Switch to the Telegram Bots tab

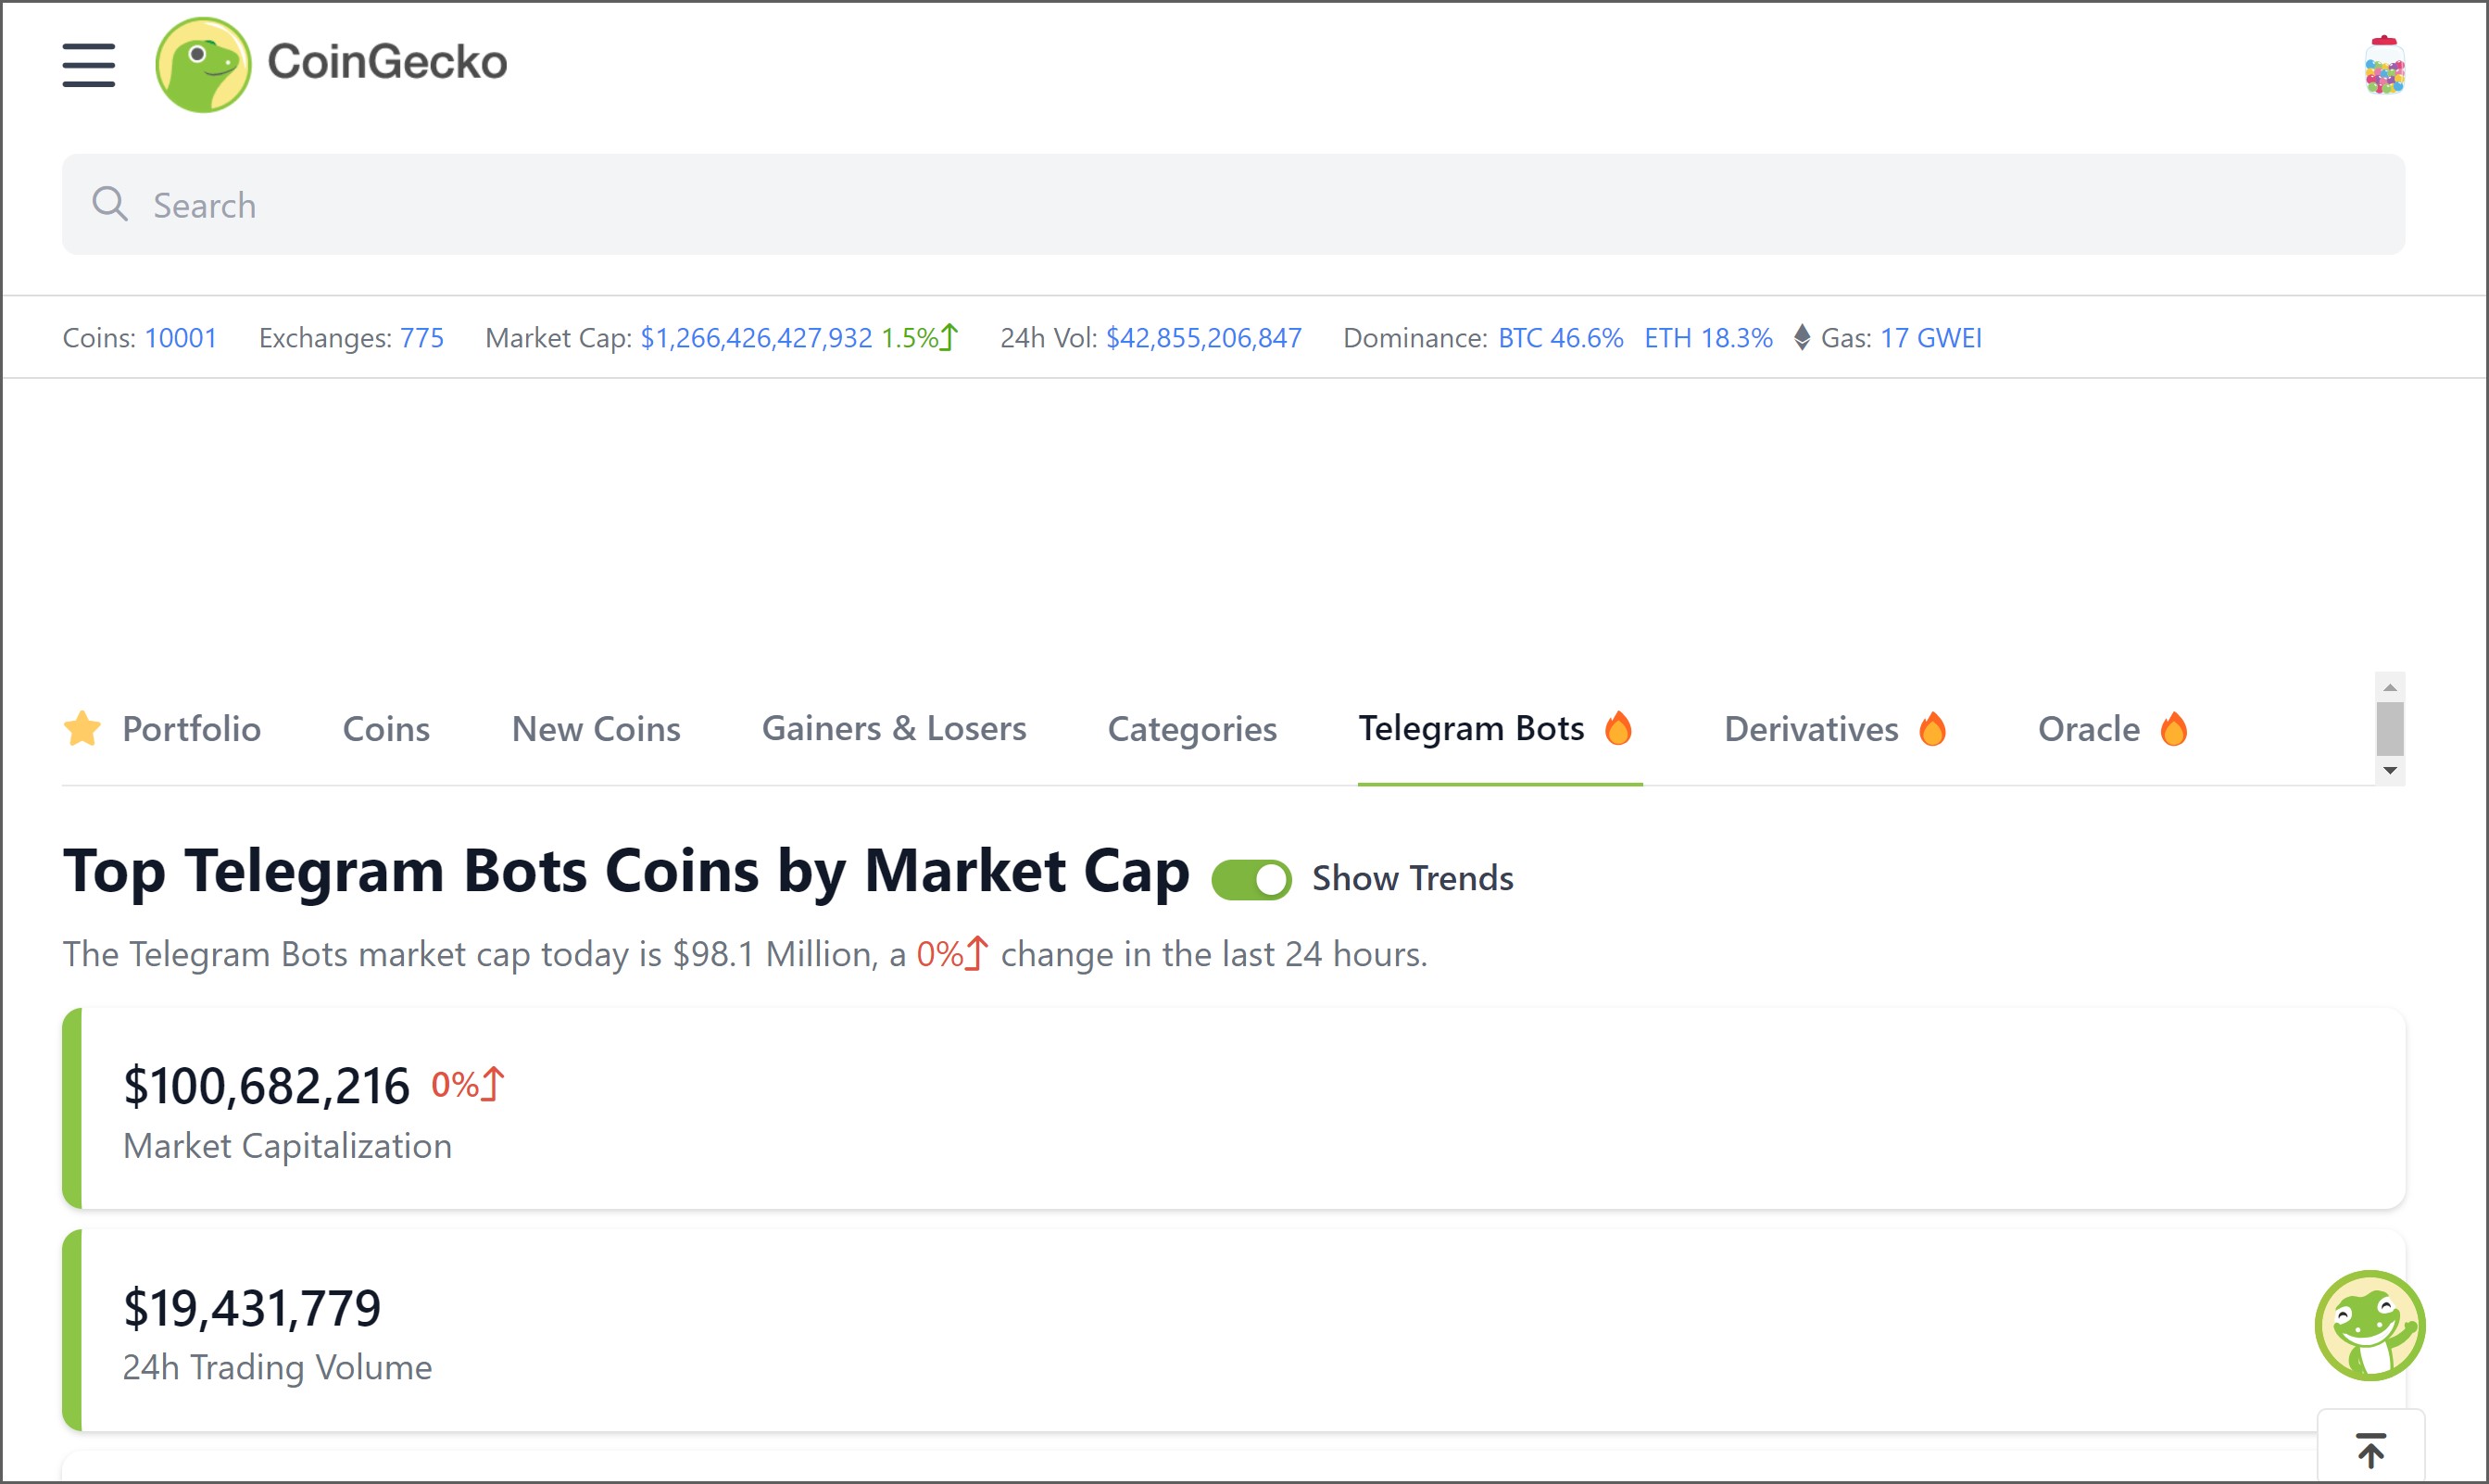(x=1496, y=729)
